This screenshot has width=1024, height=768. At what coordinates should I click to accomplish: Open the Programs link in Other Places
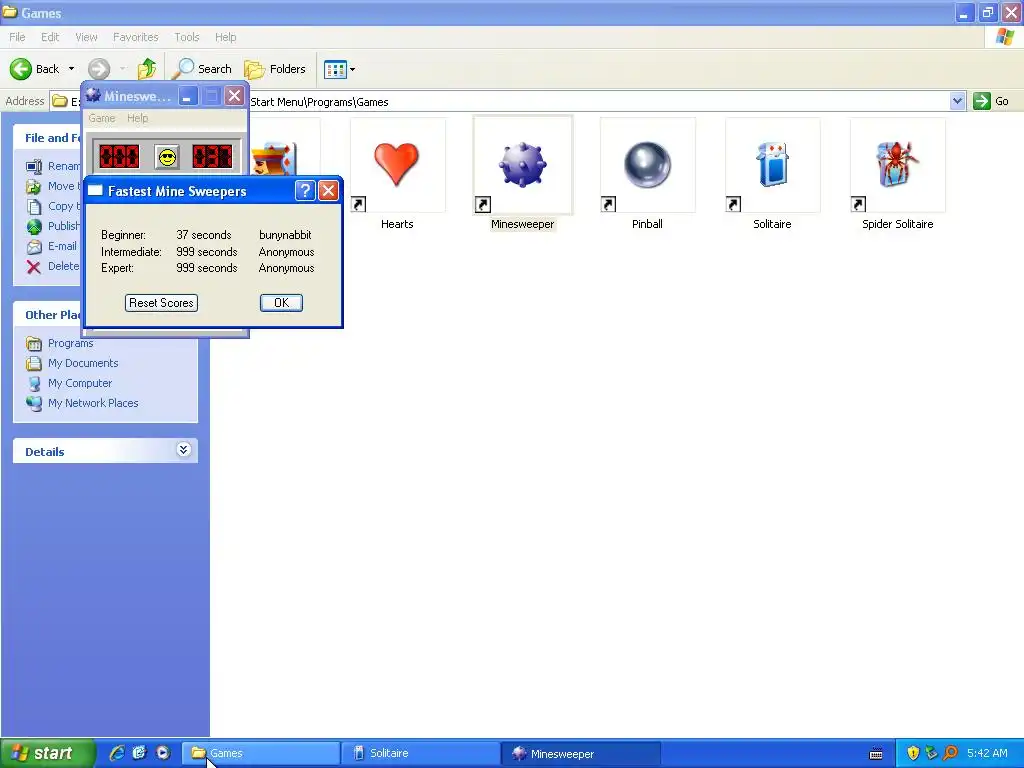[71, 344]
